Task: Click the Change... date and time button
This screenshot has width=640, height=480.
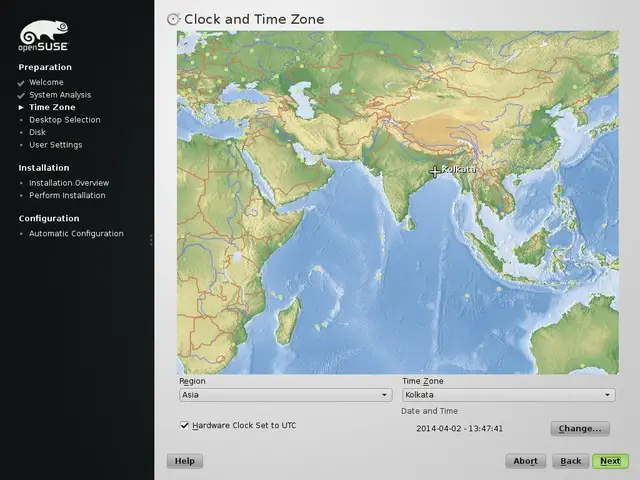Action: 580,429
